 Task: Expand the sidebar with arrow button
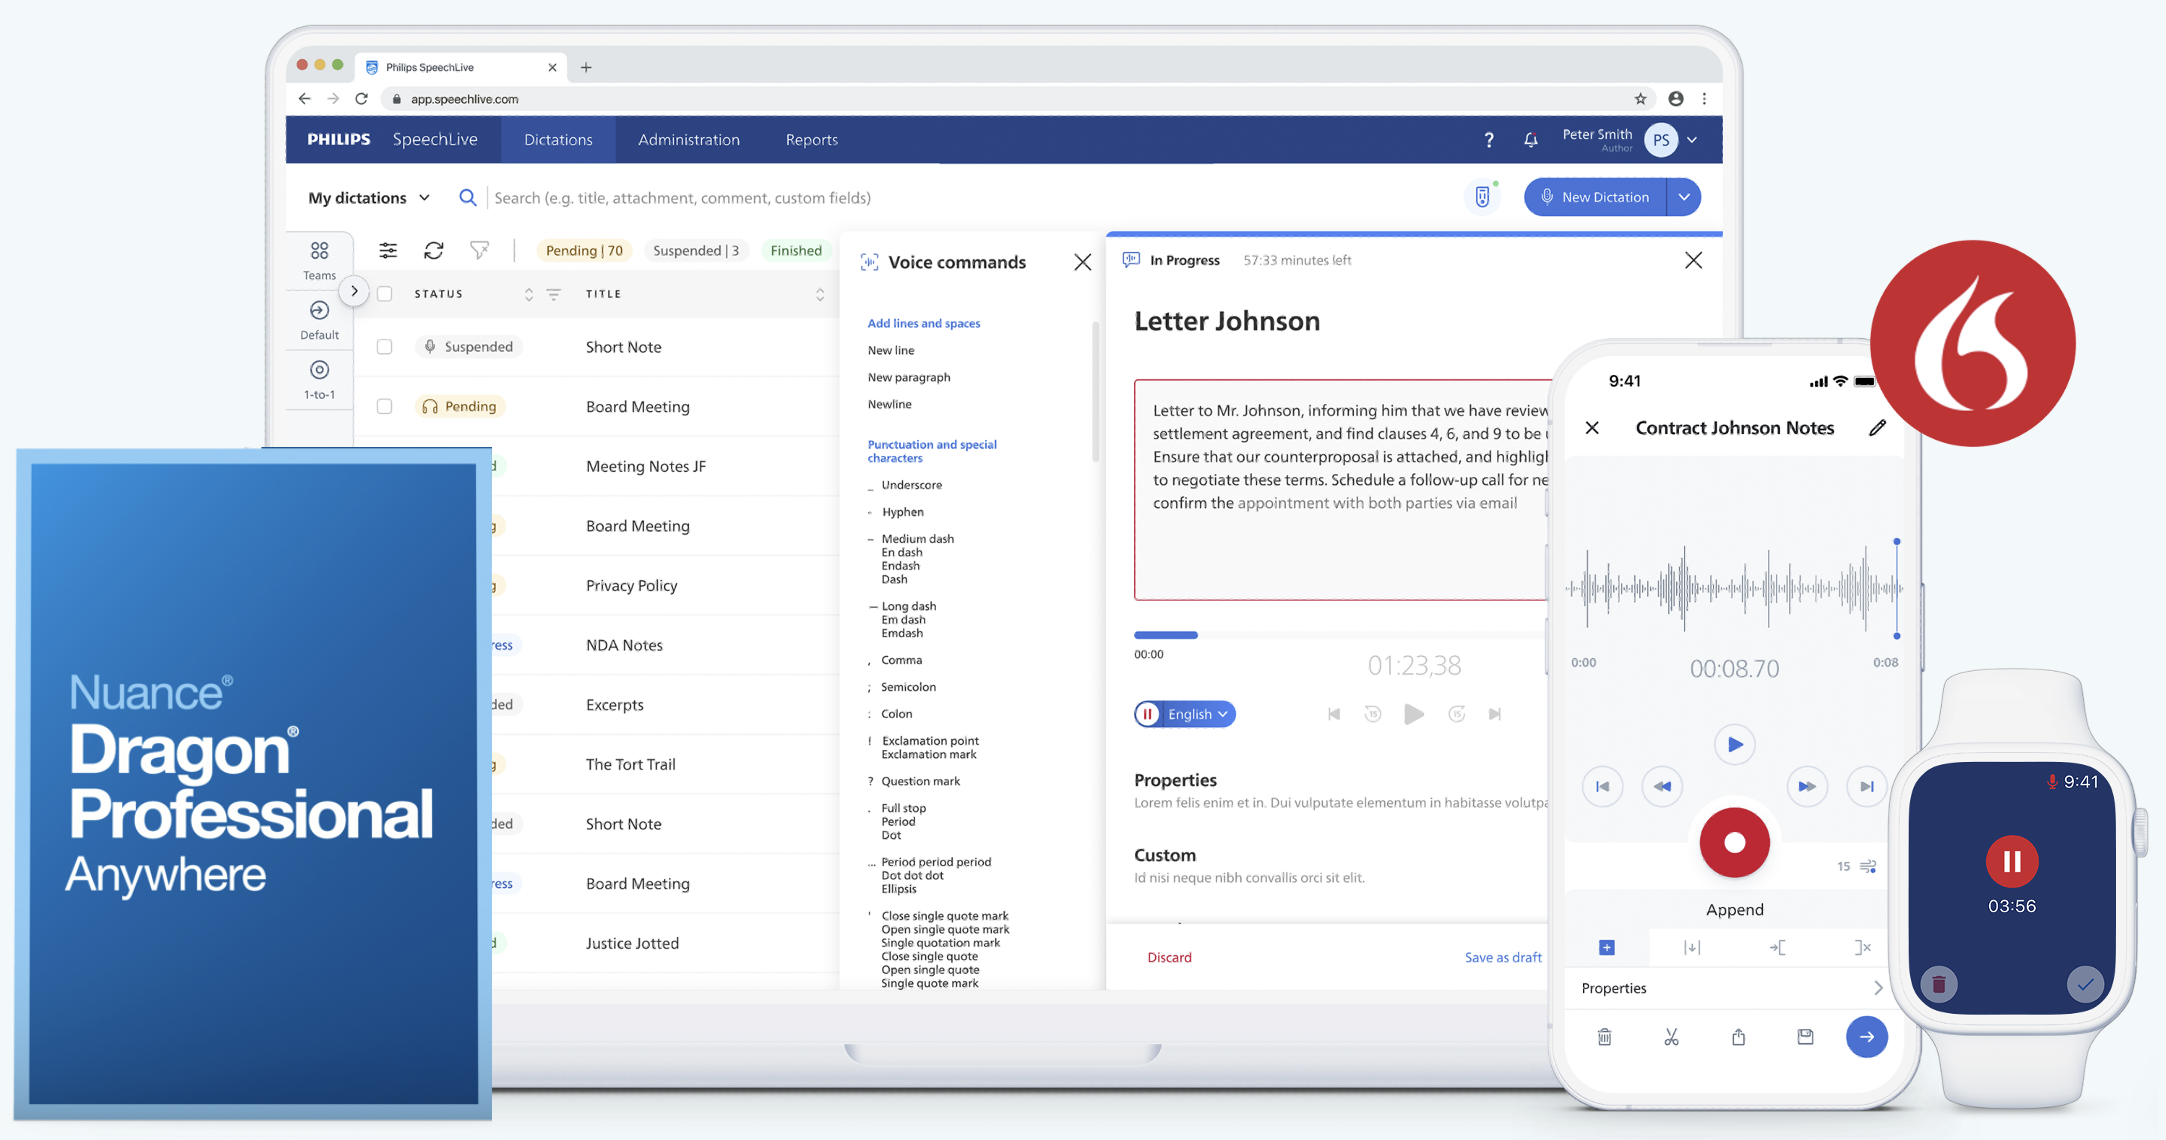pyautogui.click(x=354, y=291)
